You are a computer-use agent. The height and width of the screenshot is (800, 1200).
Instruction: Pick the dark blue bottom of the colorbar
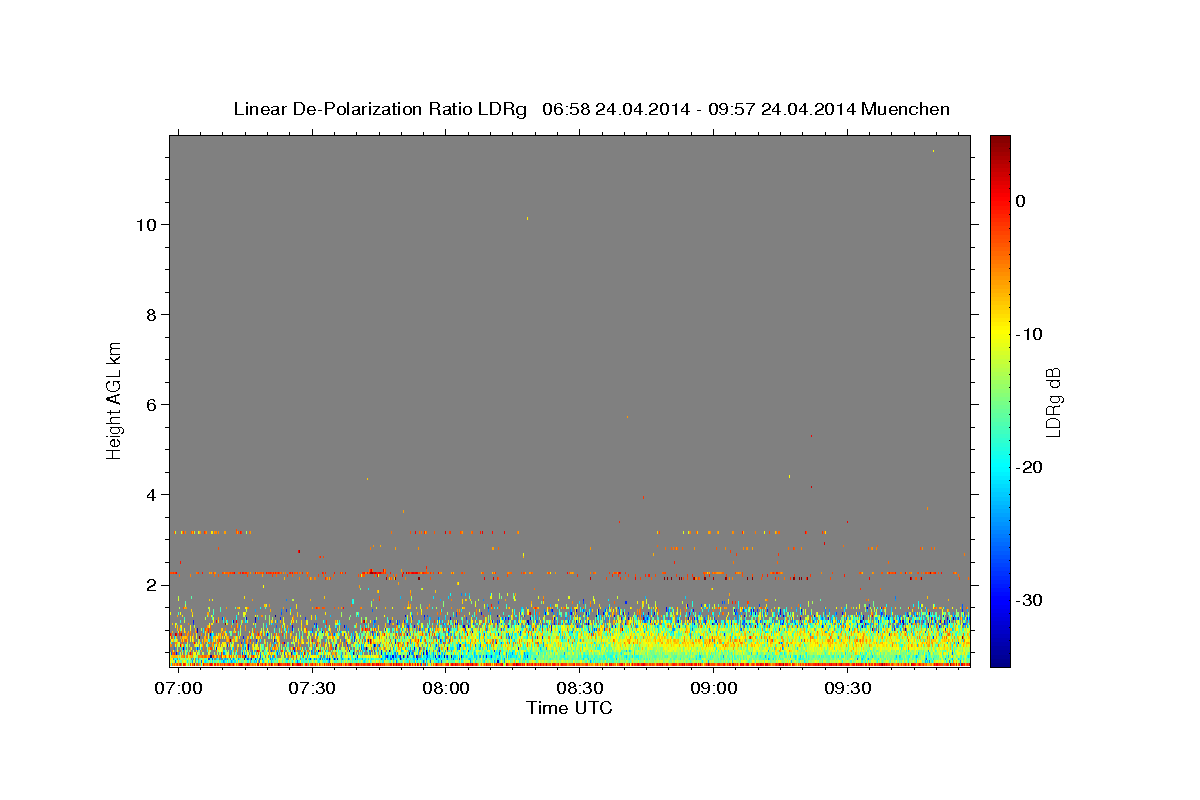tap(1000, 660)
